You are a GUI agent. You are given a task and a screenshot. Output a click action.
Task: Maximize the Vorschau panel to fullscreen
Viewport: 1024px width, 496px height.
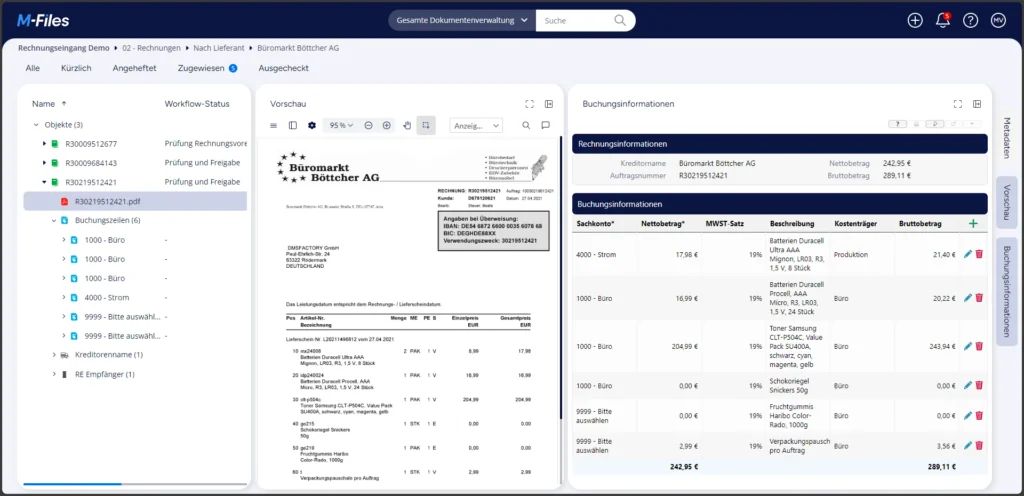pos(530,104)
